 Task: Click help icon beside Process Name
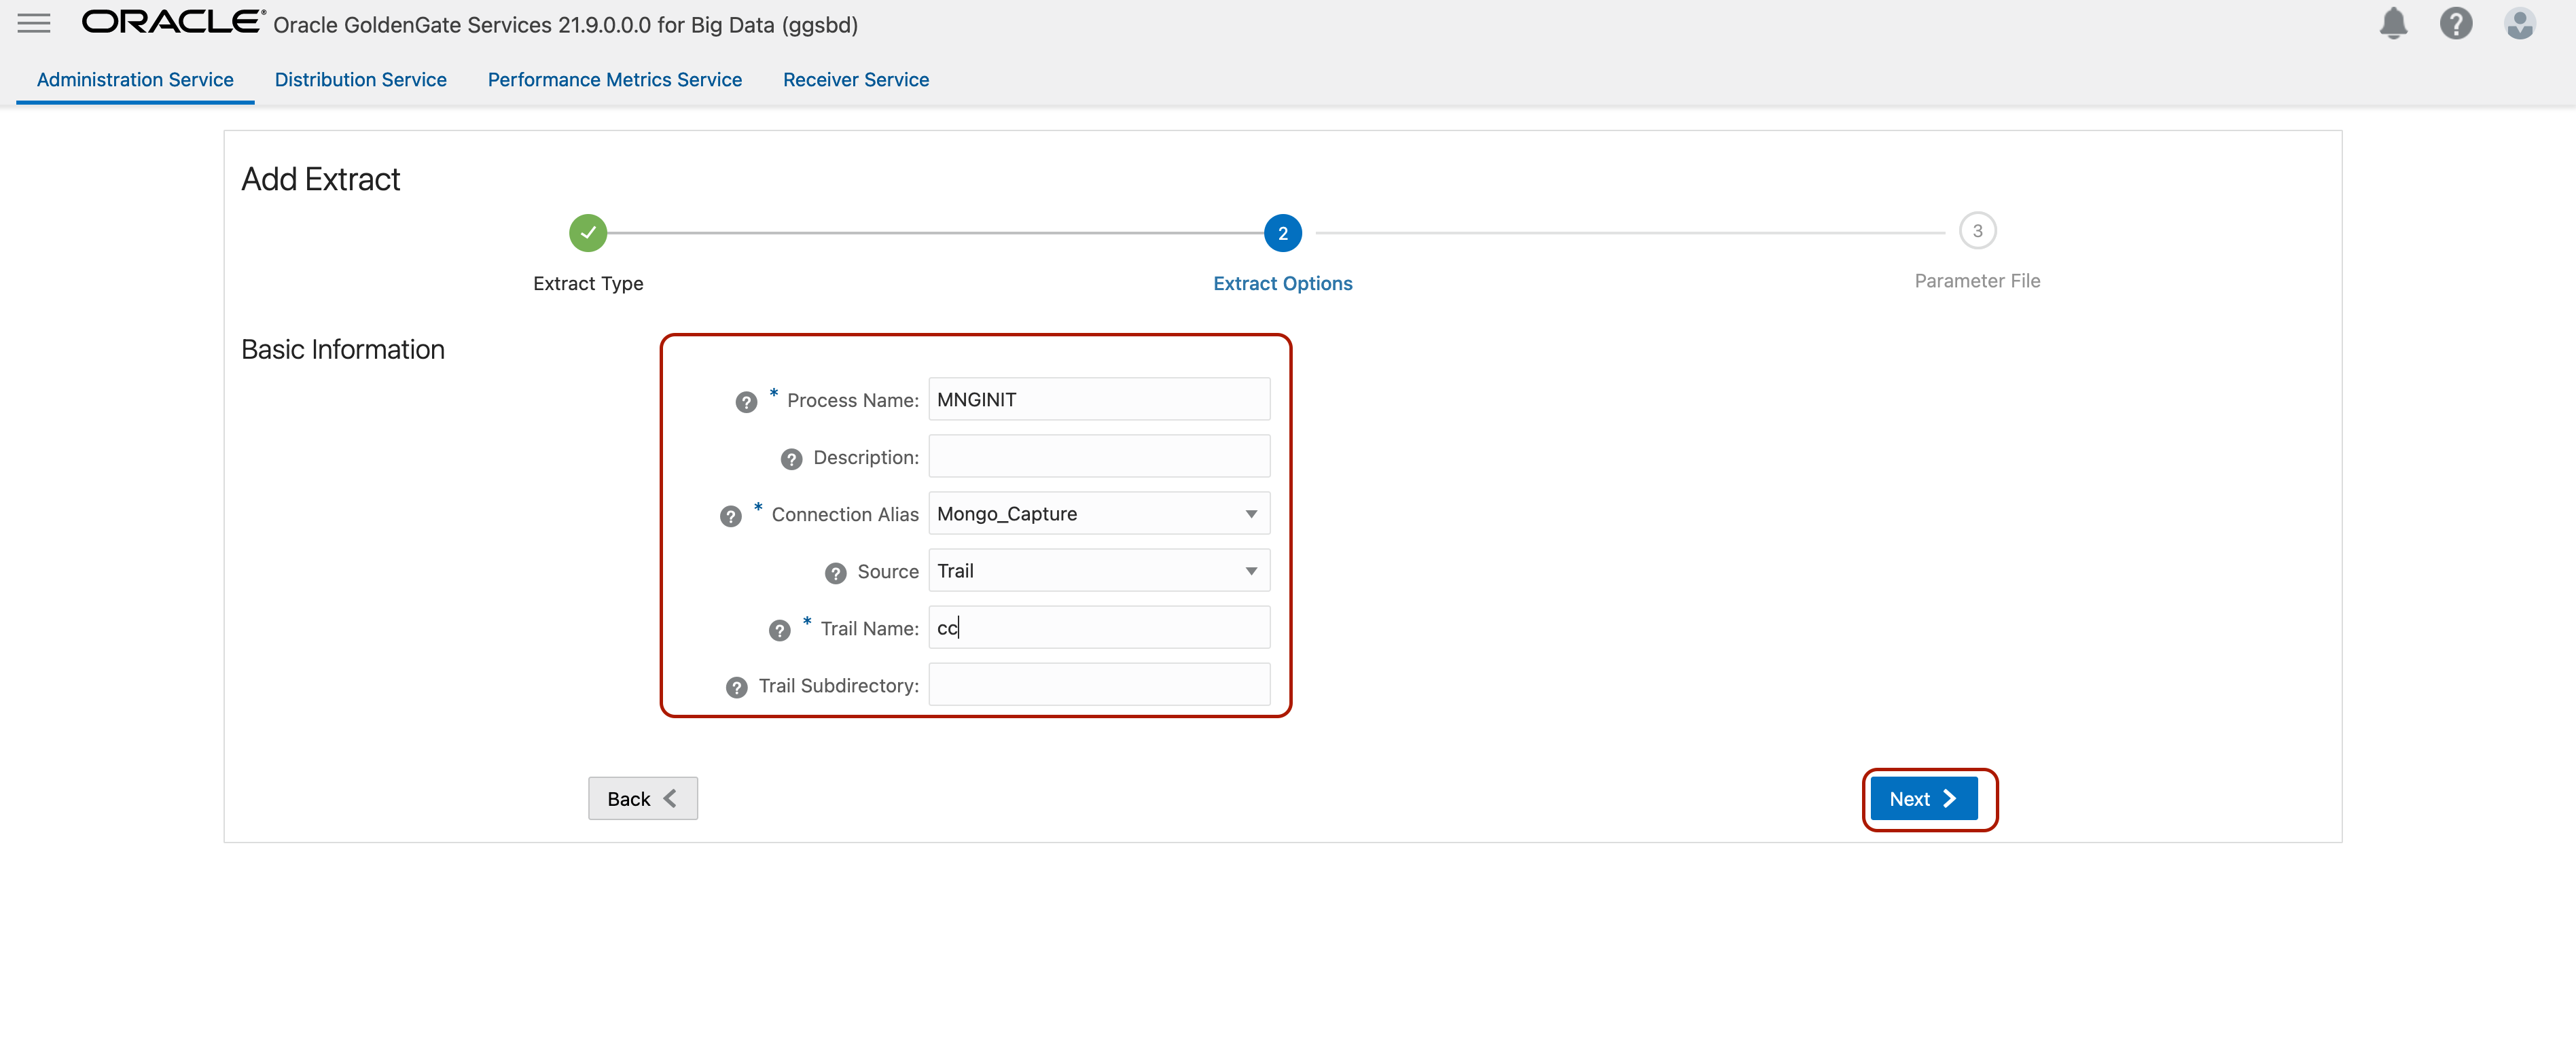746,402
